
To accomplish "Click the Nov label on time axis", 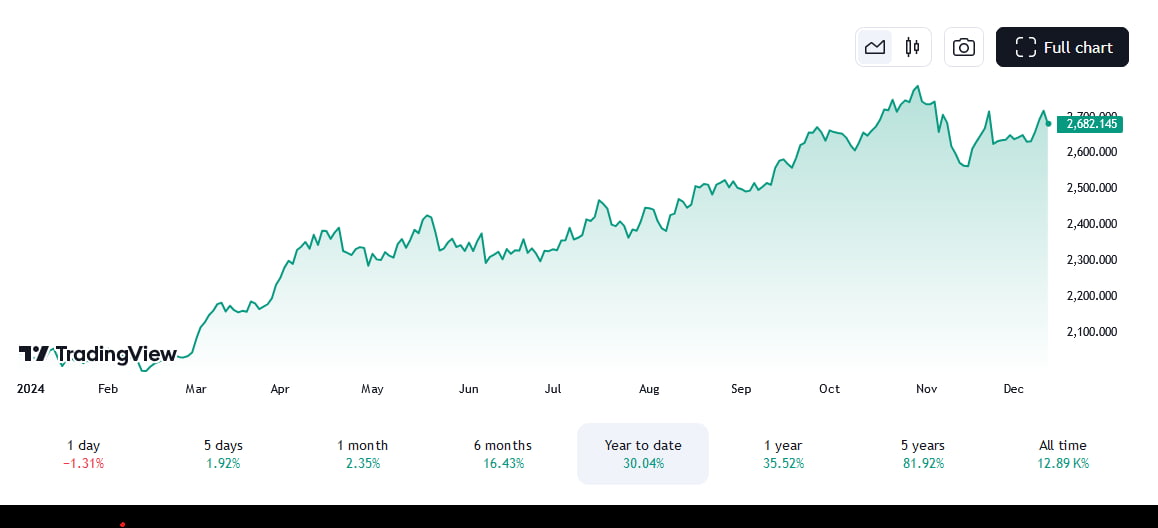I will tap(926, 389).
